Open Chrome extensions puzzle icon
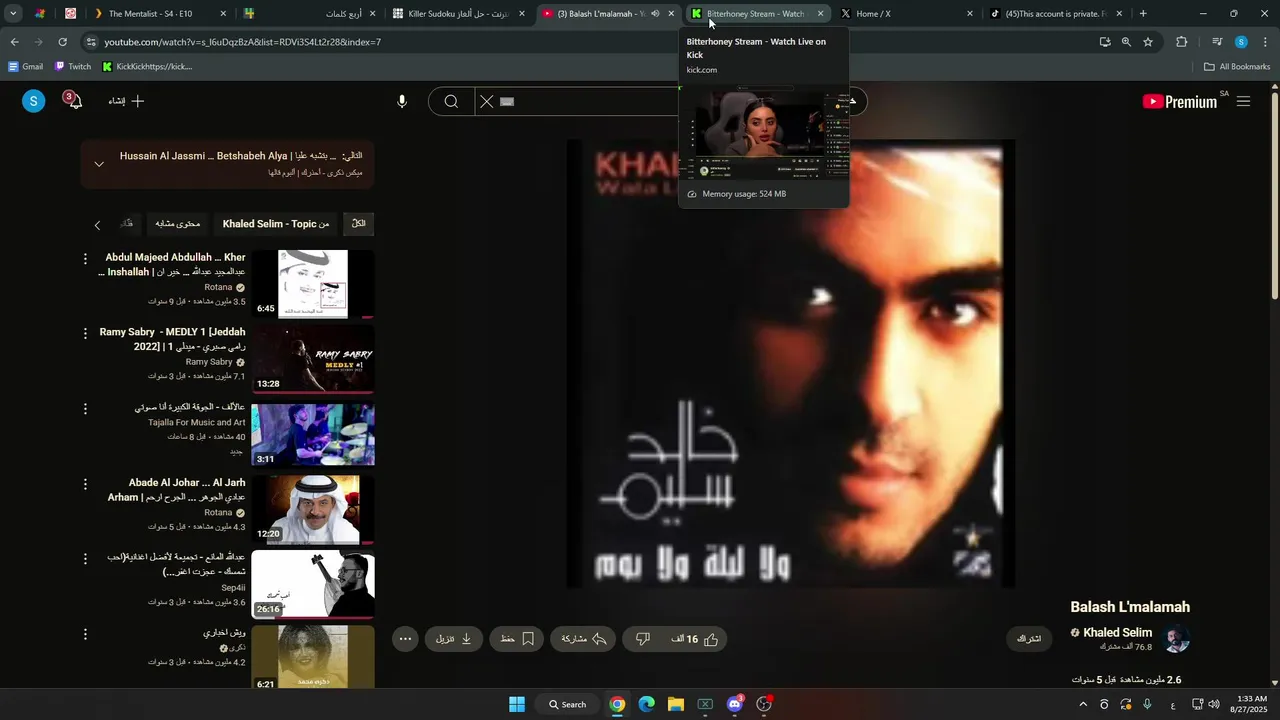 tap(1182, 42)
